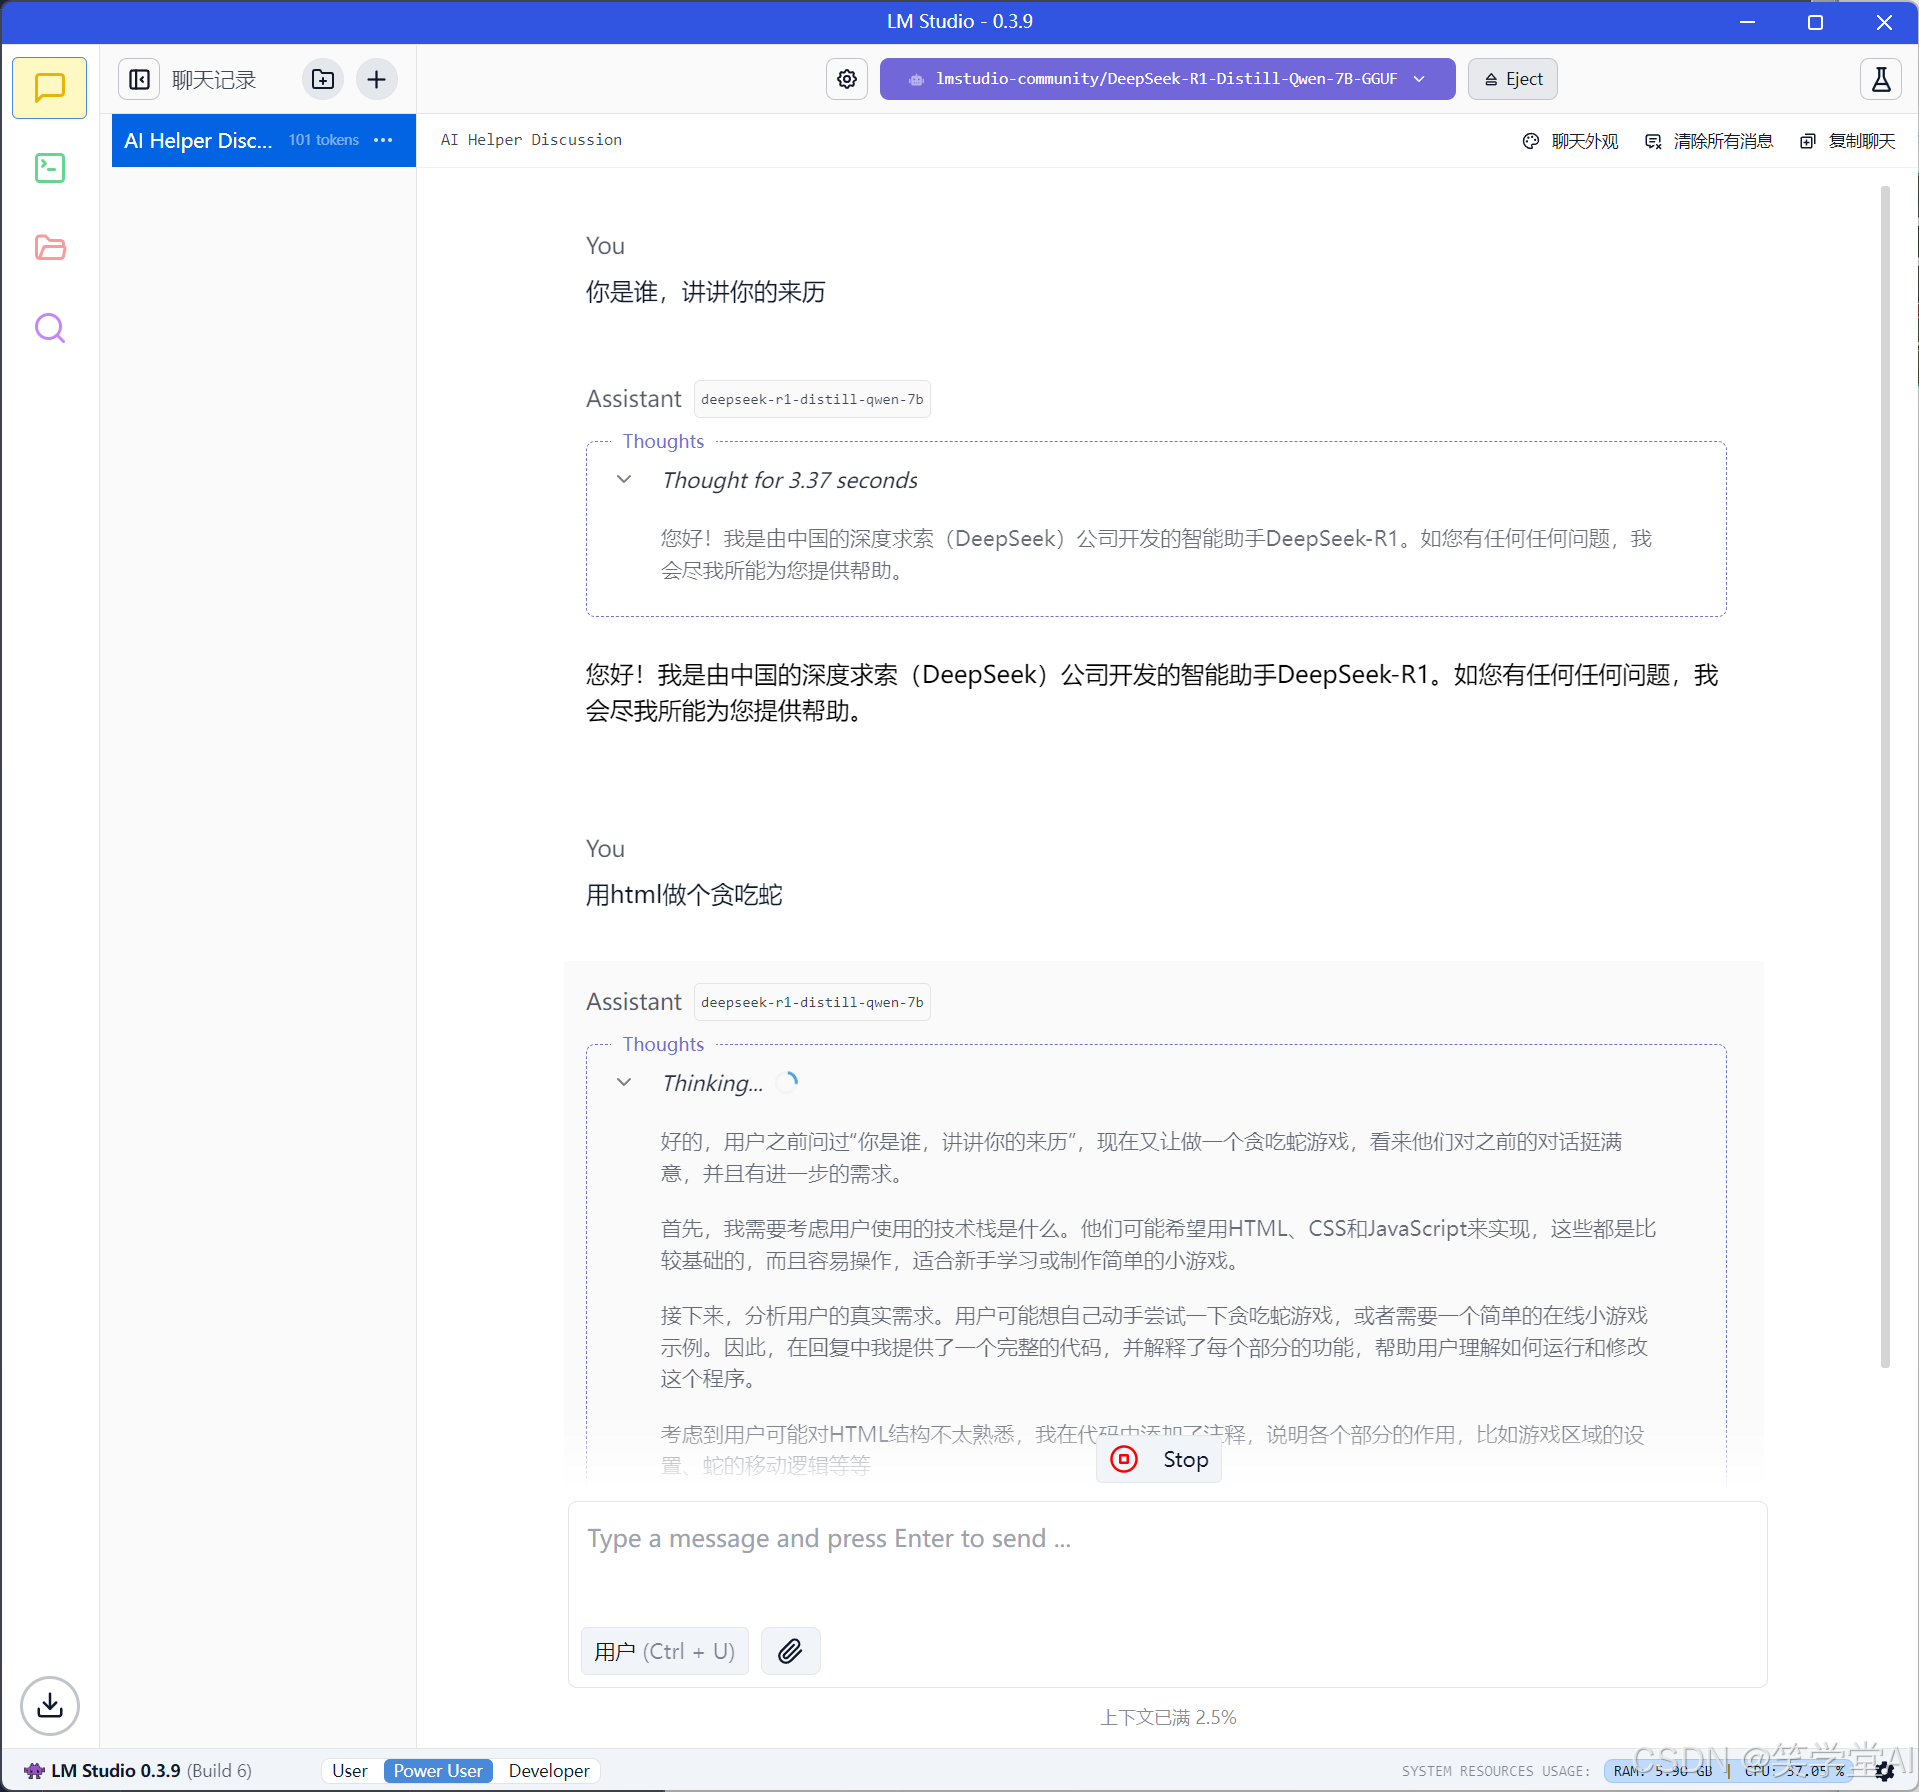The width and height of the screenshot is (1919, 1792).
Task: Minimize the LM Studio window
Action: (x=1748, y=22)
